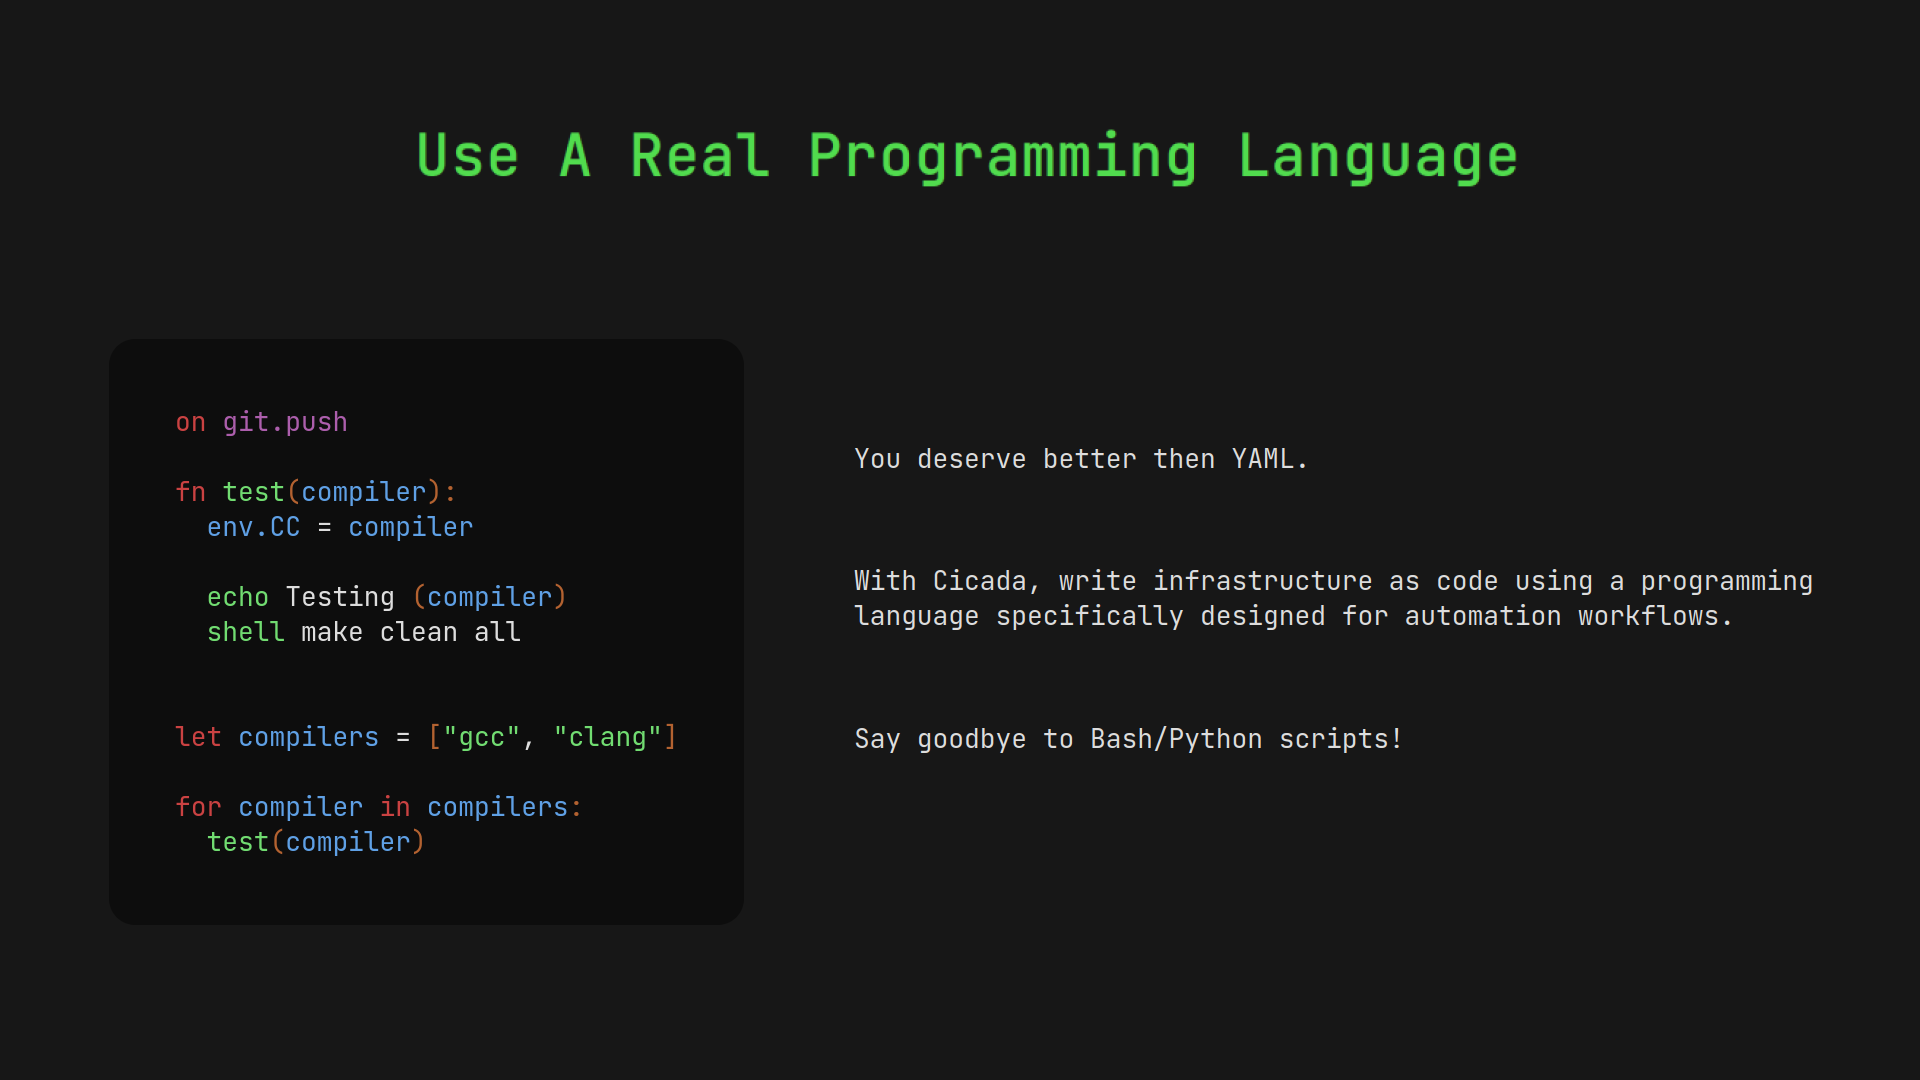Click 'on' keyword in code block
The width and height of the screenshot is (1920, 1080).
click(x=190, y=423)
